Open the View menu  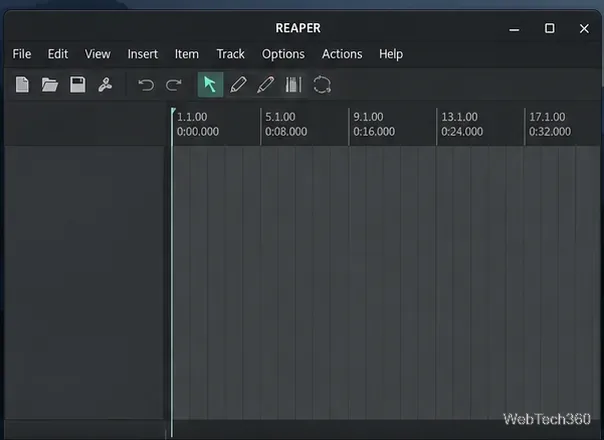pyautogui.click(x=97, y=54)
